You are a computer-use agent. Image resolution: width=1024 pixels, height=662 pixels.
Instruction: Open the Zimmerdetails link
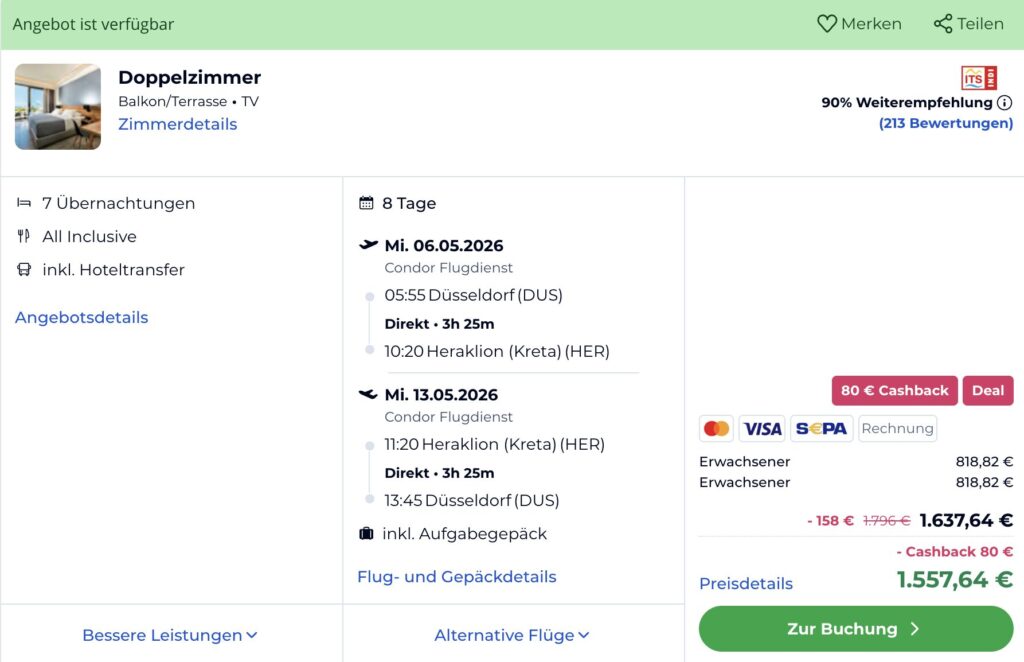coord(178,124)
